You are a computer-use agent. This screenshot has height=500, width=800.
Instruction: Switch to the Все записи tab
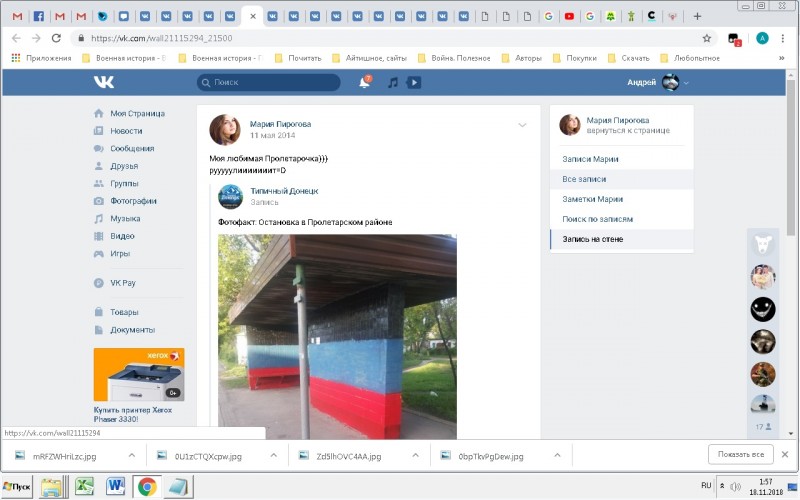coord(584,179)
